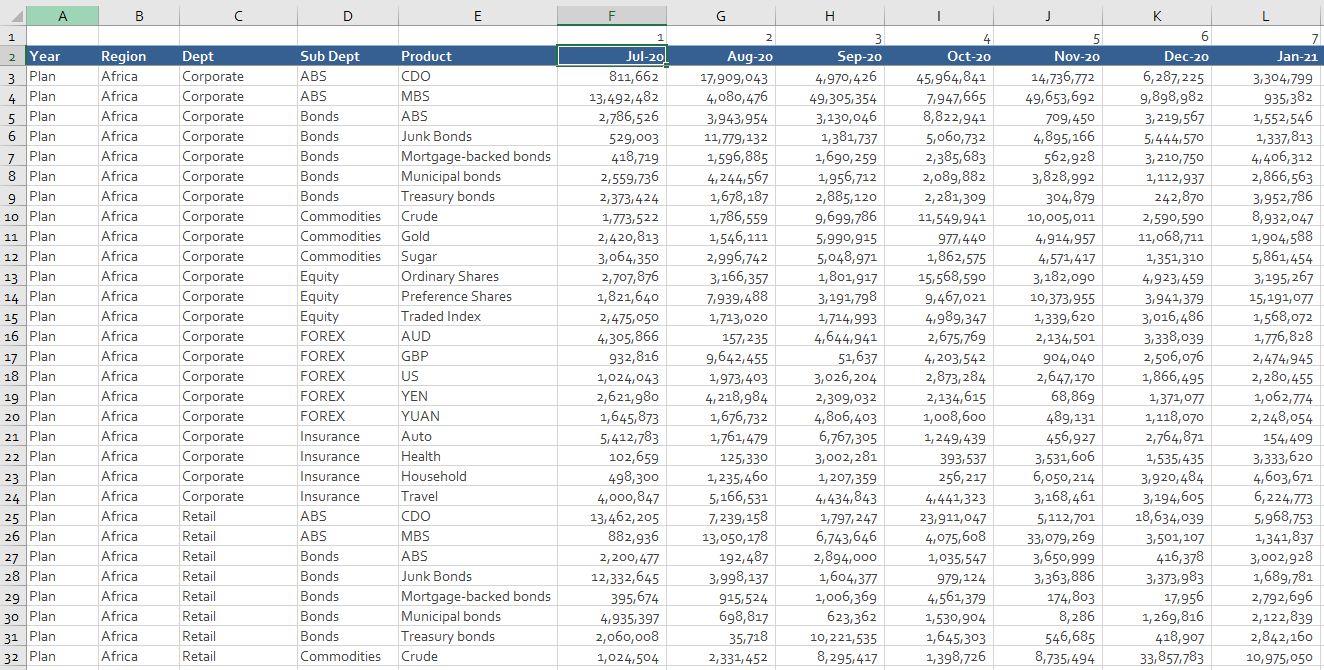Screen dimensions: 1324x670
Task: Click the Sugar product cell
Action: coord(478,256)
